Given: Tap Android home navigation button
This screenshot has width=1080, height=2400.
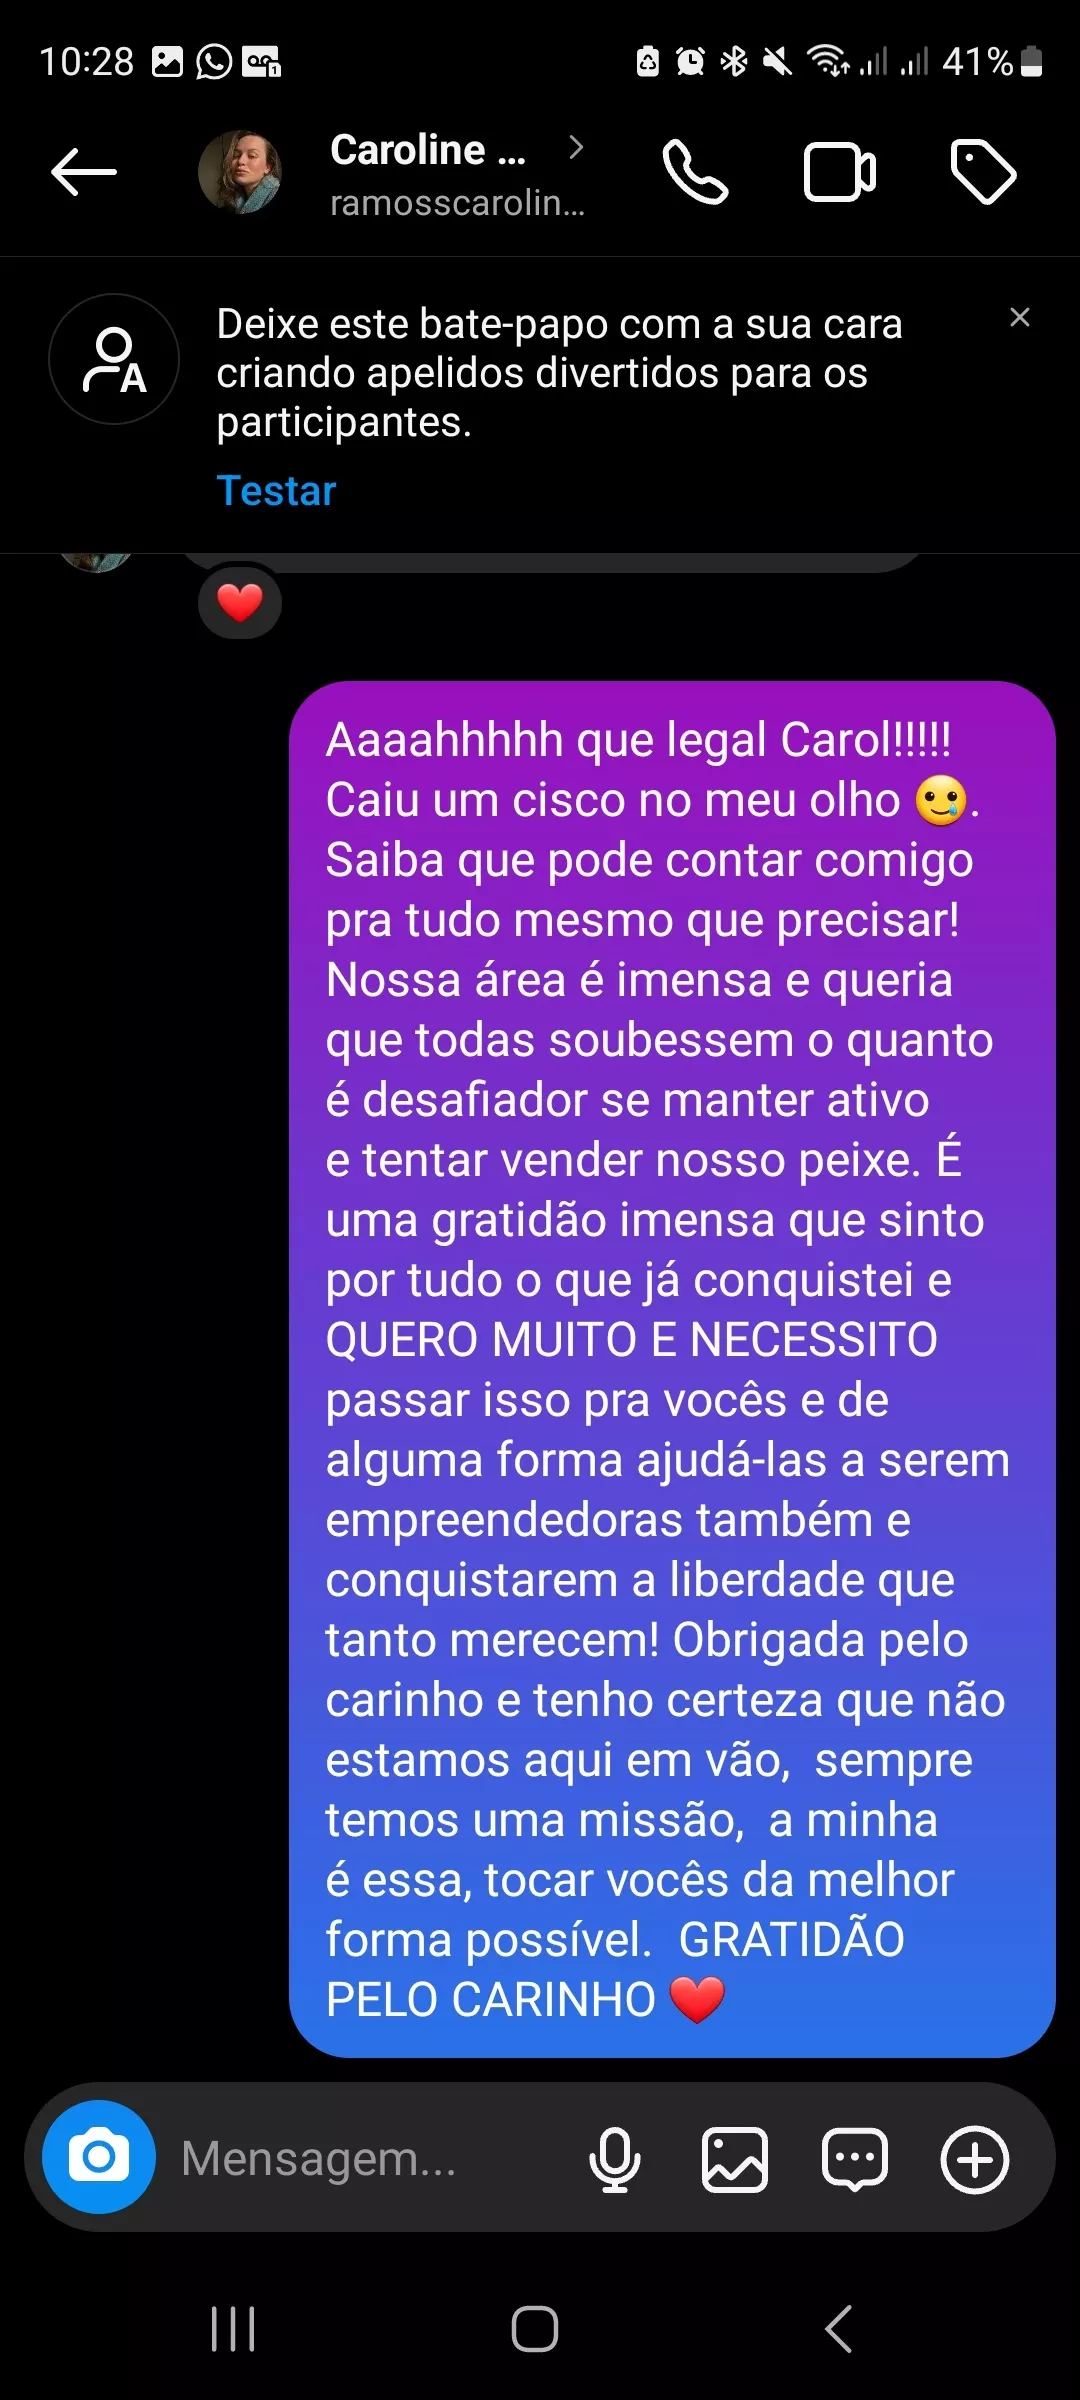Looking at the screenshot, I should coord(535,2329).
